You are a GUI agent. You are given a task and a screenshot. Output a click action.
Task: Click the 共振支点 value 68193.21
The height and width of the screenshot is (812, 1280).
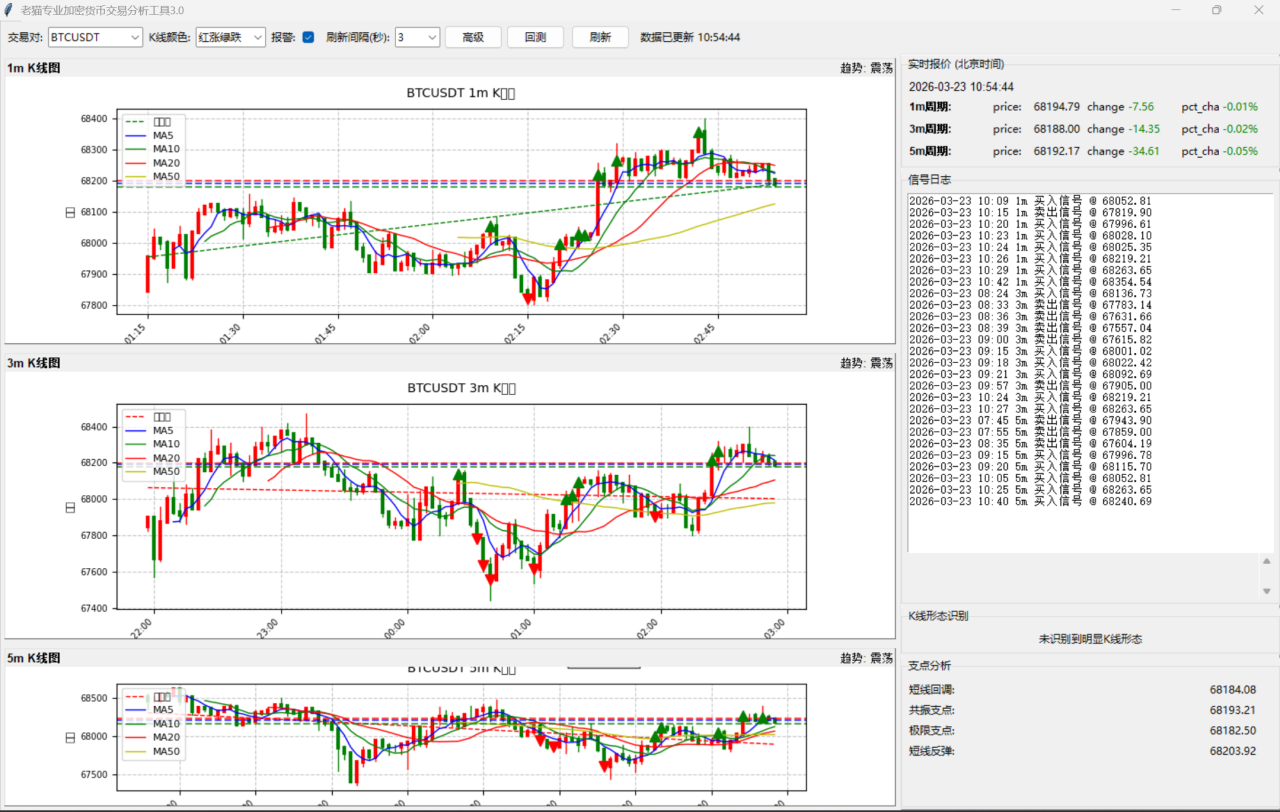click(x=1231, y=710)
